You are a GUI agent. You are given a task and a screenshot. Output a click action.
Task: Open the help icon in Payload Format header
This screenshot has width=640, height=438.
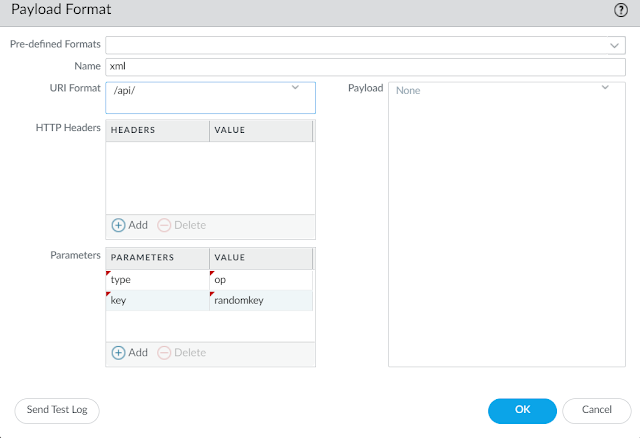coord(621,10)
